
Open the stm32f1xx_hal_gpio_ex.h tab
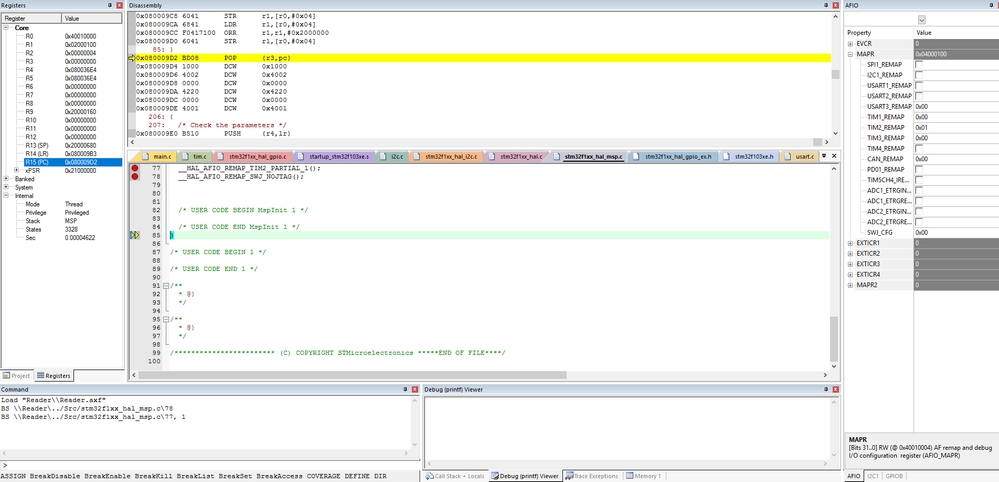(x=673, y=156)
